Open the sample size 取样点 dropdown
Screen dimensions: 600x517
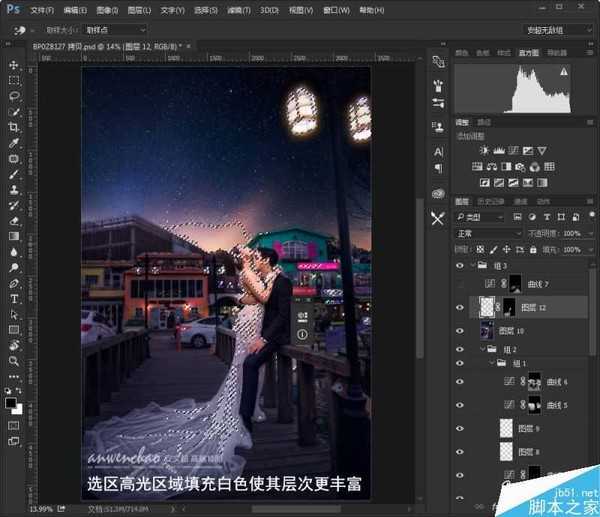[115, 30]
